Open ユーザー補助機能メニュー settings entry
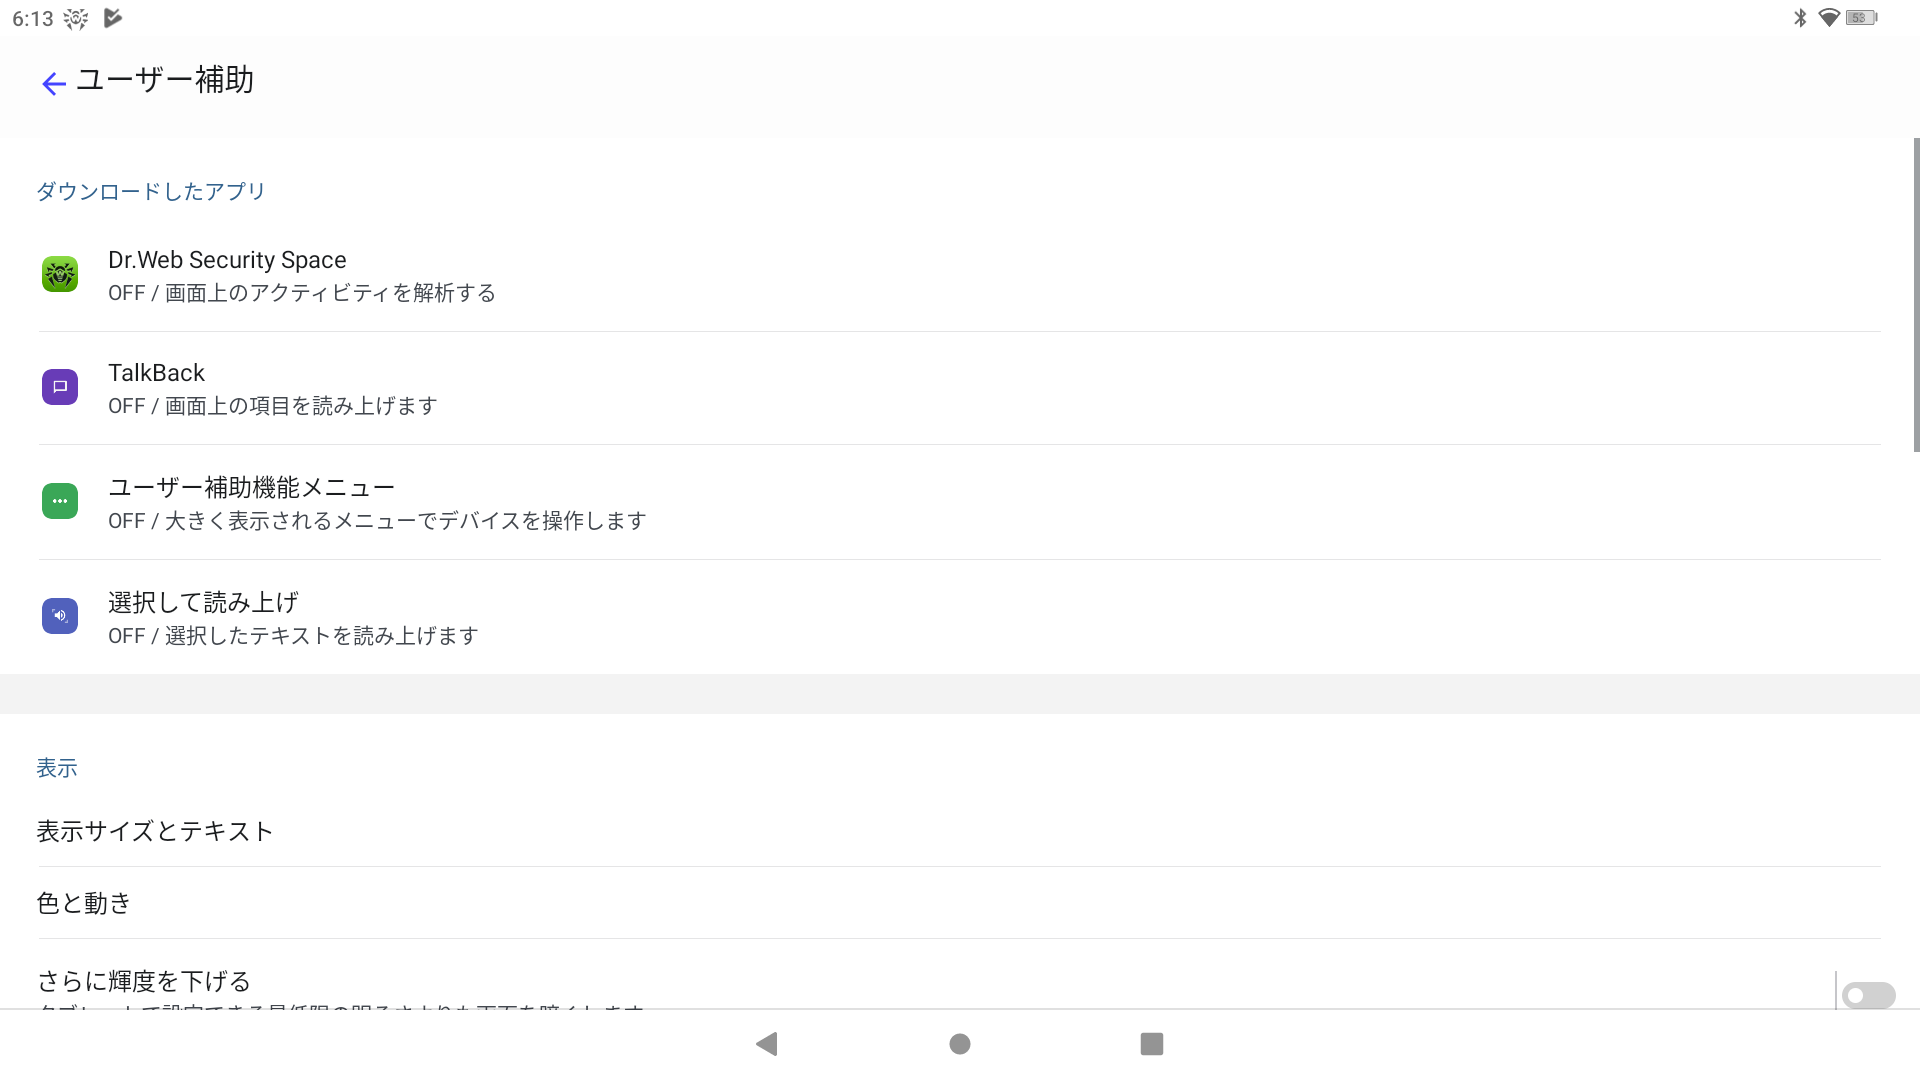This screenshot has height=1080, width=1920. coord(960,502)
